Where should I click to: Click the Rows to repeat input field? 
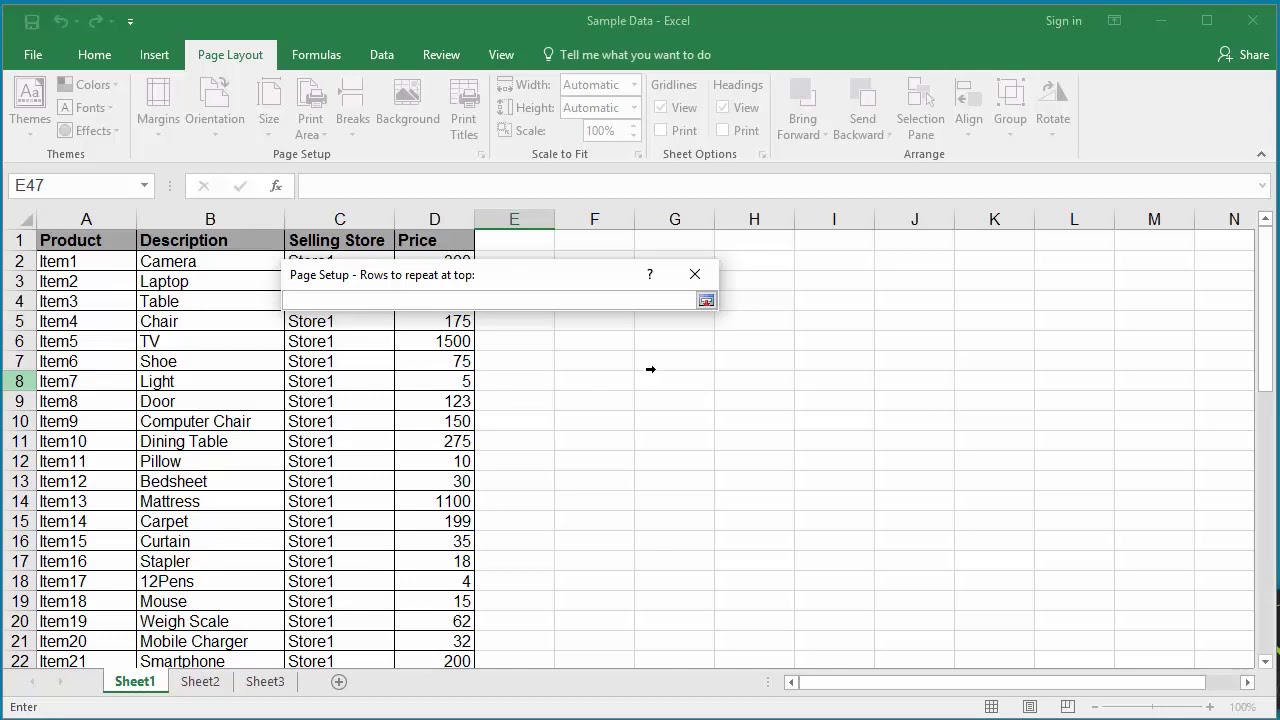coord(490,301)
